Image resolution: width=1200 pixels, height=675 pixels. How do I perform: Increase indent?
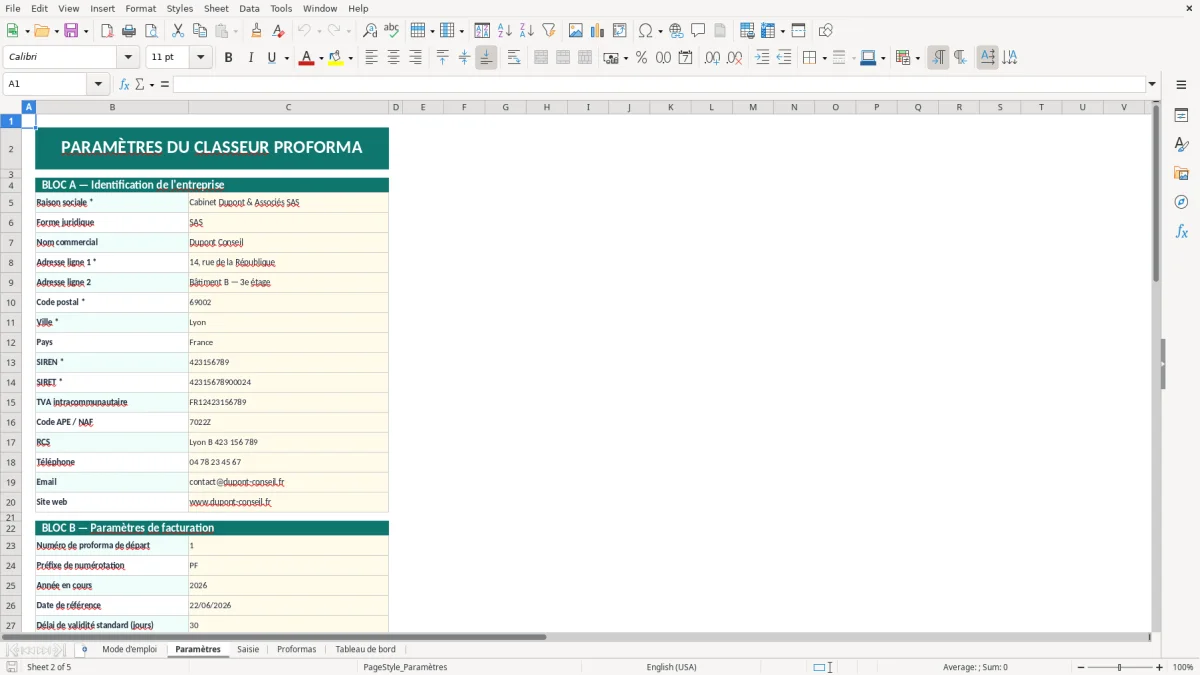(762, 58)
